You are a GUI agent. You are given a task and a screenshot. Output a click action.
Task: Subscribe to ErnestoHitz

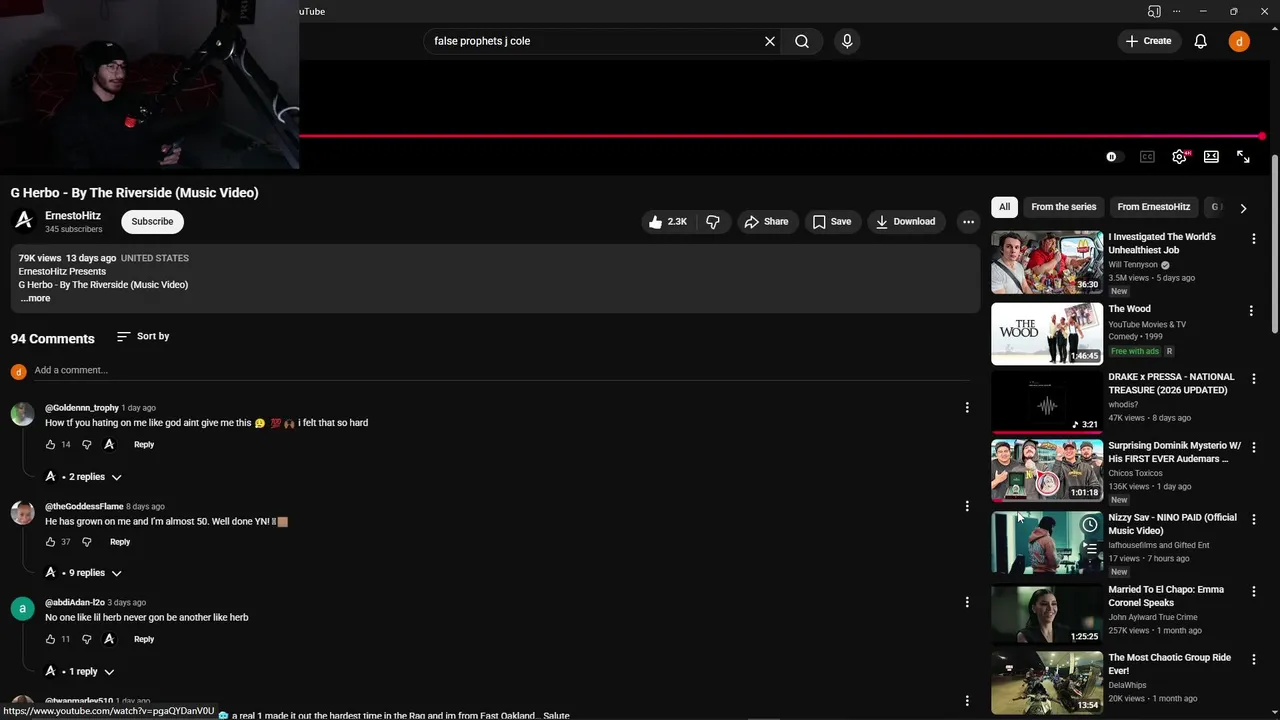[152, 221]
